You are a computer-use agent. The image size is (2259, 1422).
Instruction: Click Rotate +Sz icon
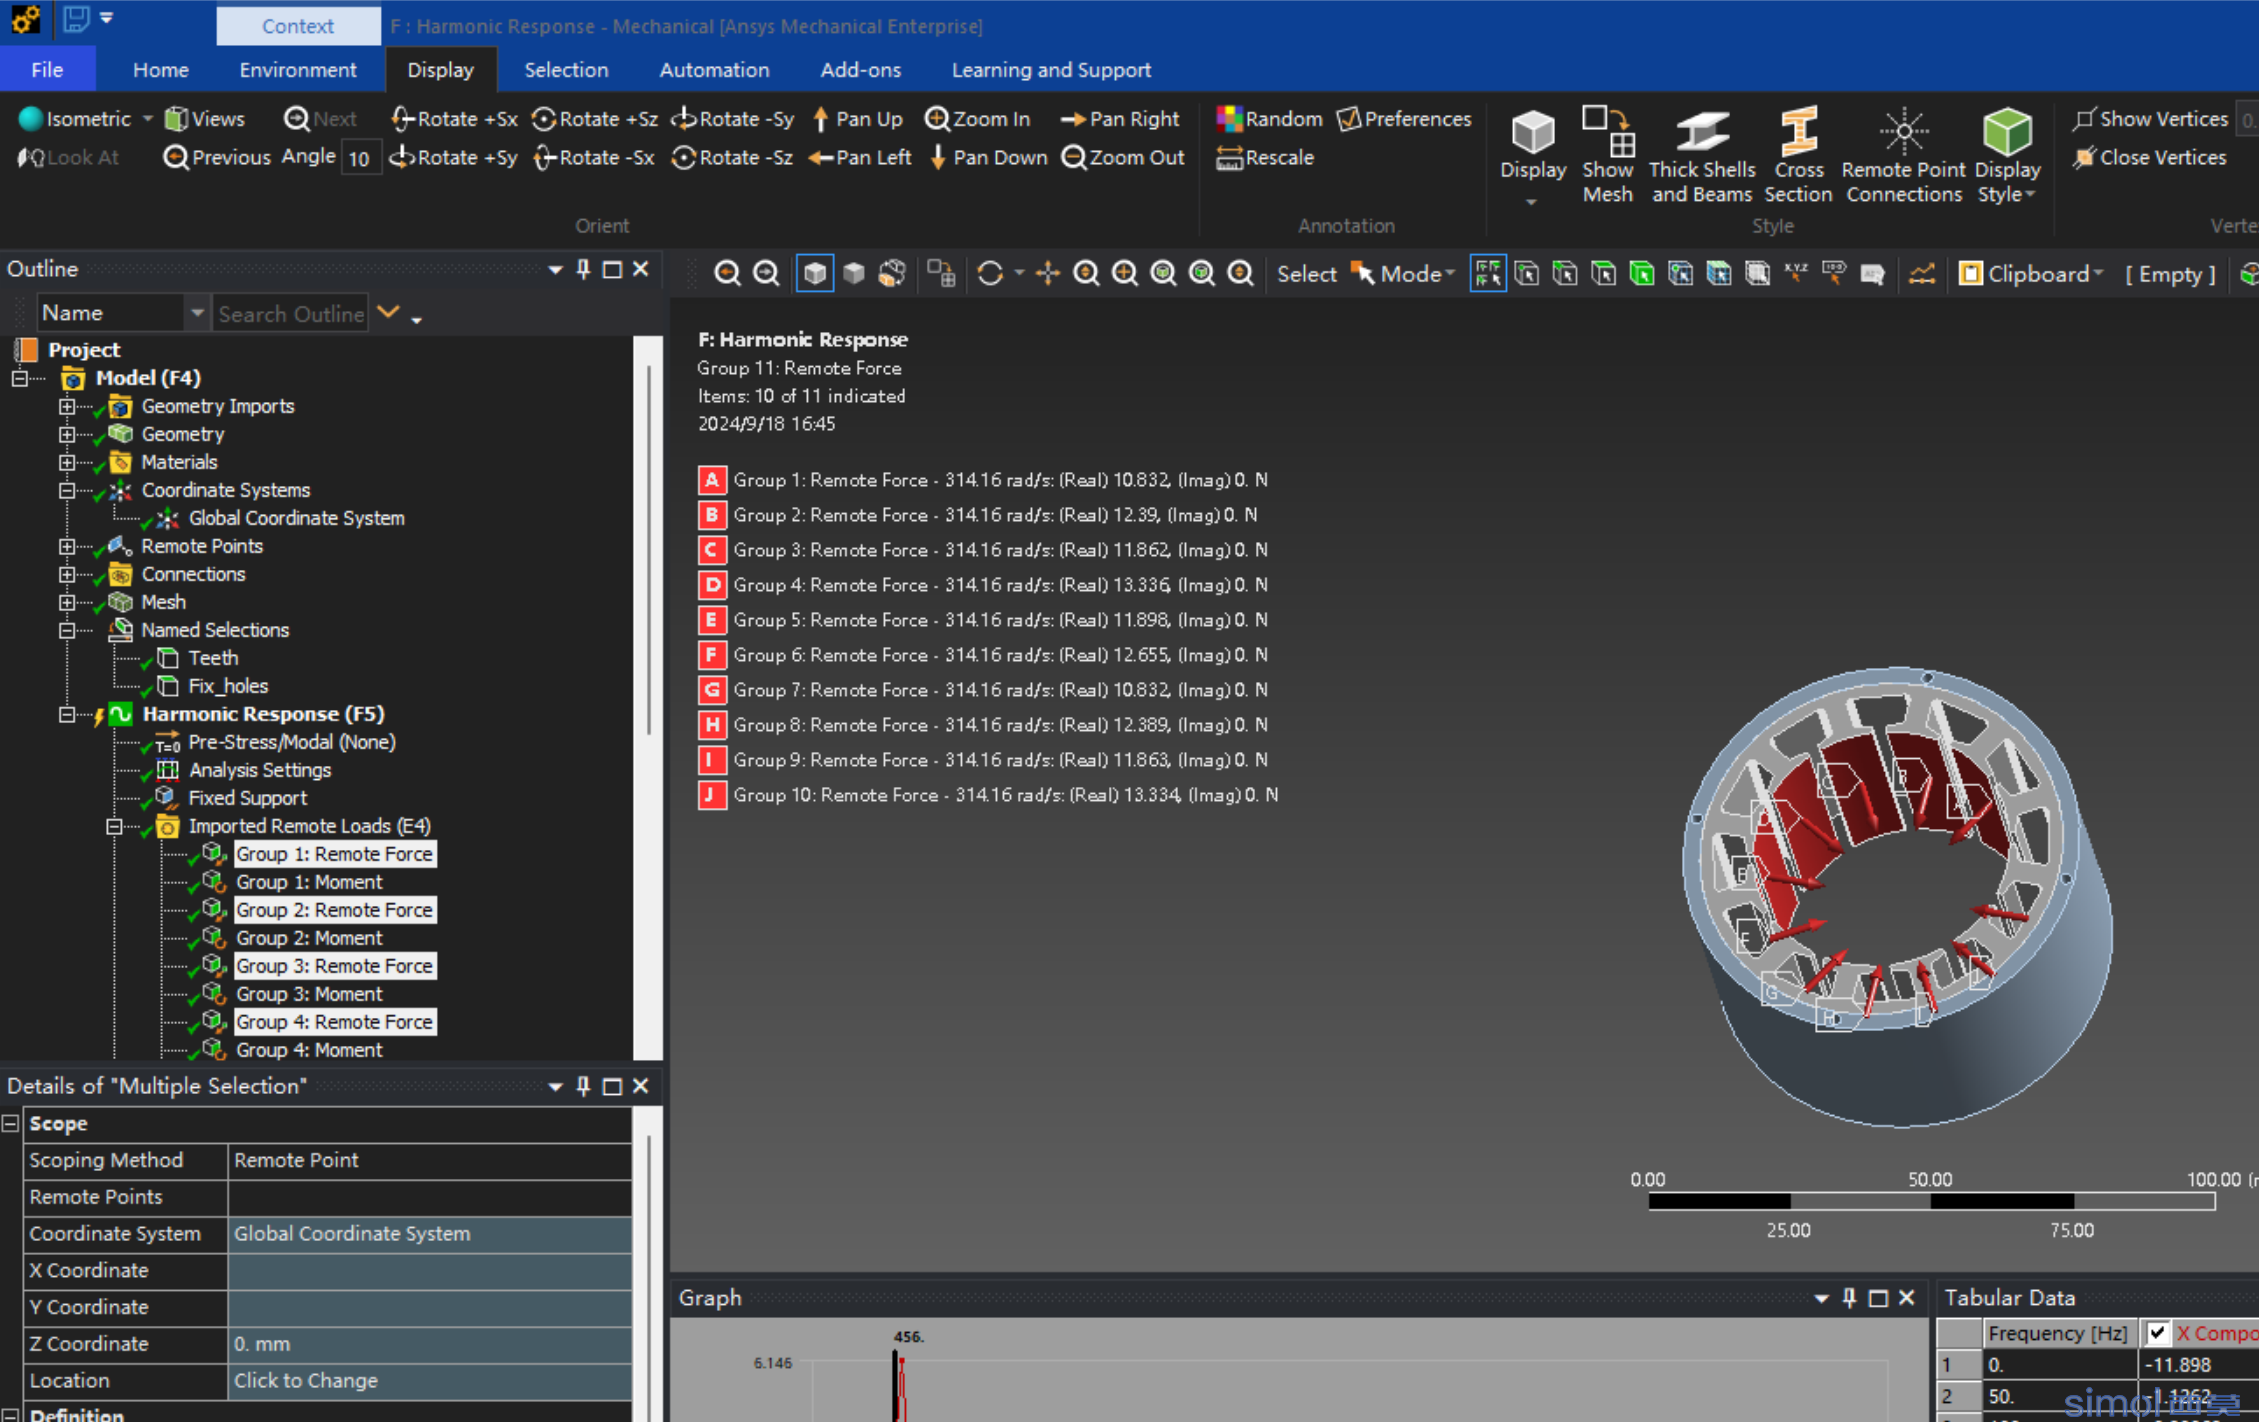pos(544,119)
